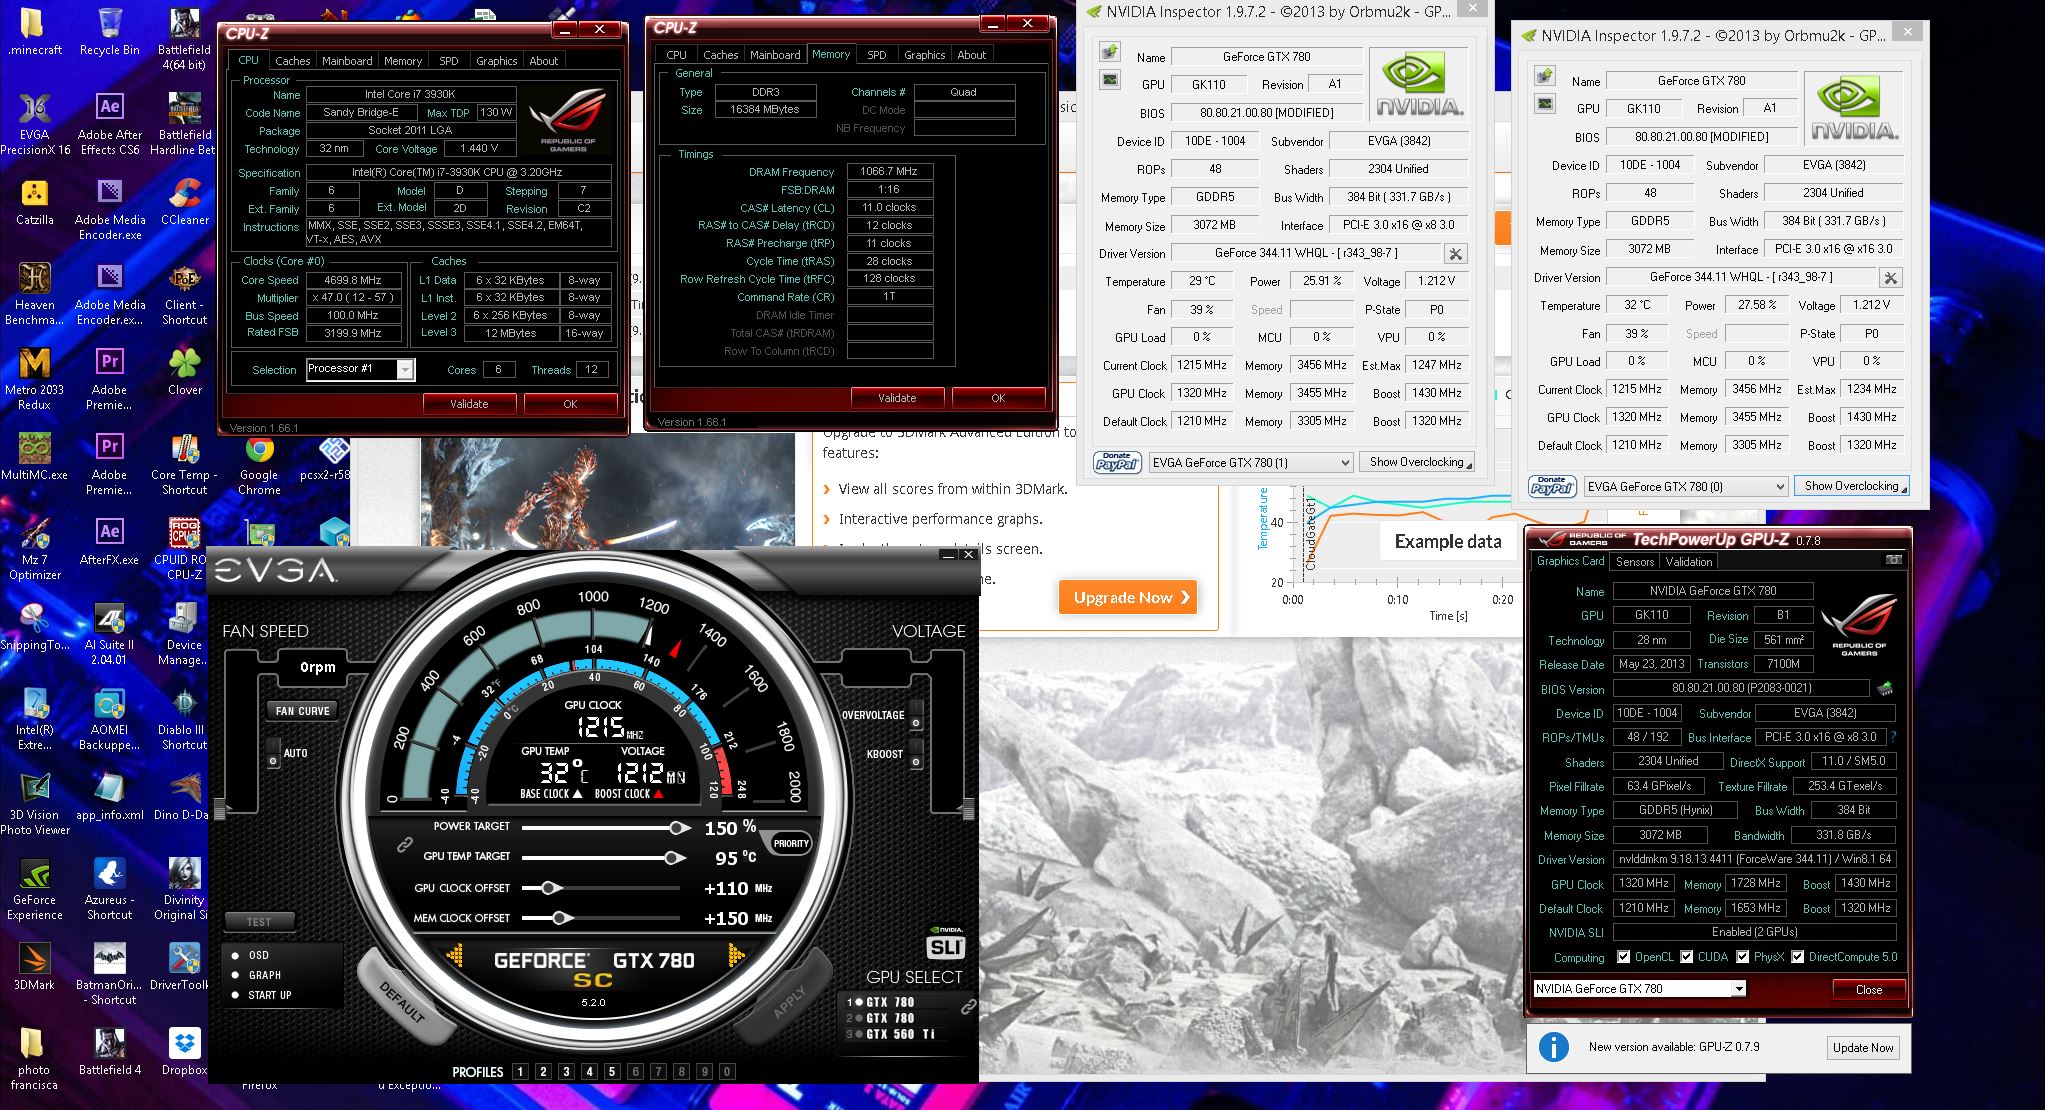Click driver tools icon in right NVIDIA Inspector
The image size is (2045, 1110).
pos(1891,278)
